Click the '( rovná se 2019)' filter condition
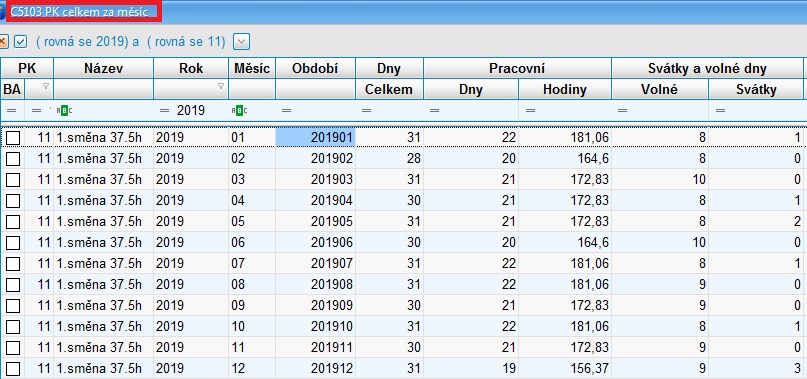This screenshot has width=807, height=379. [82, 42]
